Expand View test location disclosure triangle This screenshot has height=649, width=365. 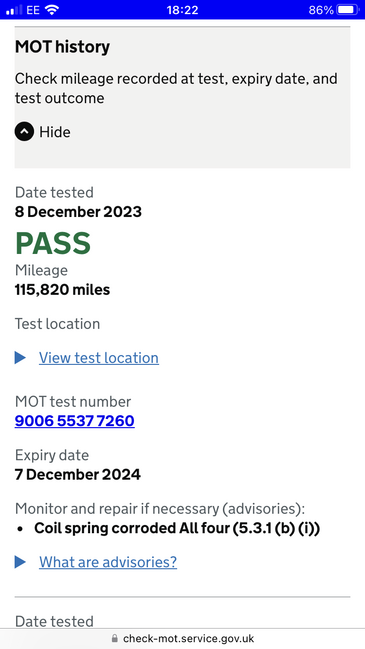20,358
